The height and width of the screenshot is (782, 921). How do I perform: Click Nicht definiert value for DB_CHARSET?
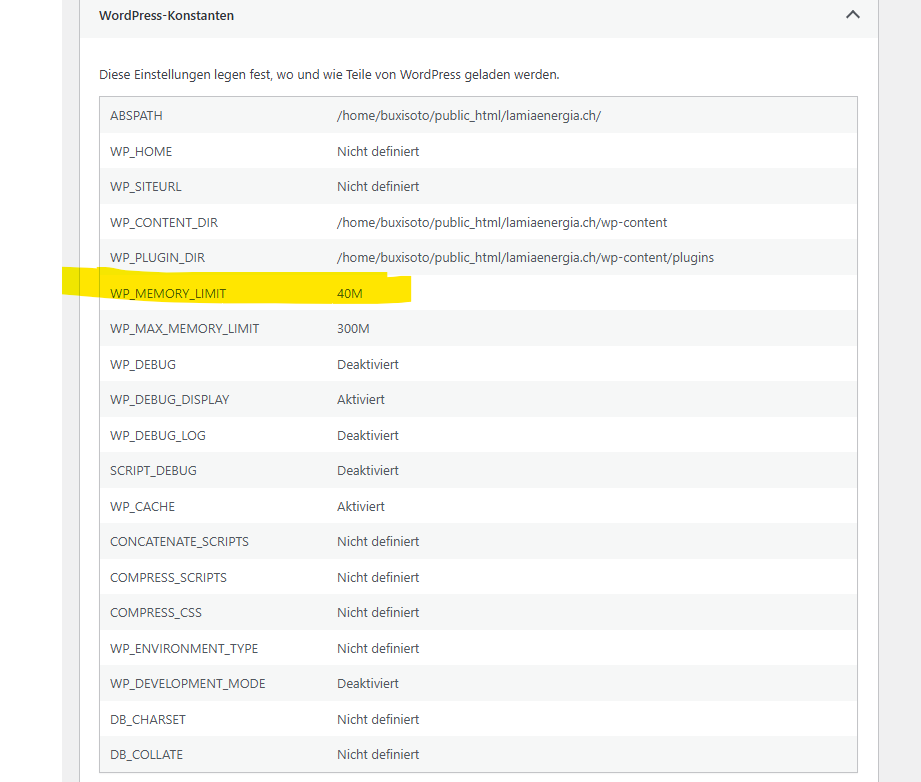378,720
